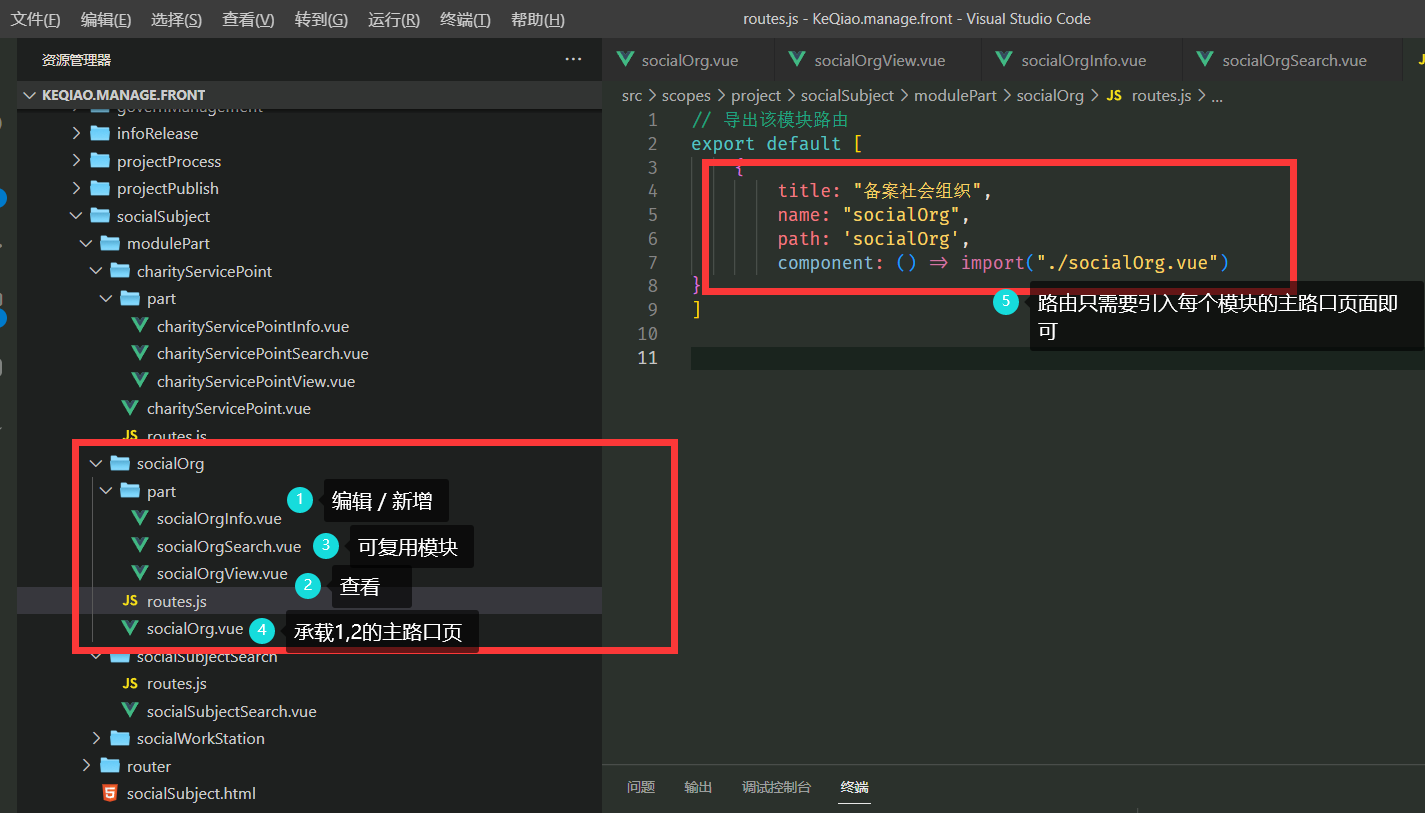Image resolution: width=1425 pixels, height=813 pixels.
Task: Click JS icon in breadcrumb routes.js
Action: pyautogui.click(x=1114, y=96)
